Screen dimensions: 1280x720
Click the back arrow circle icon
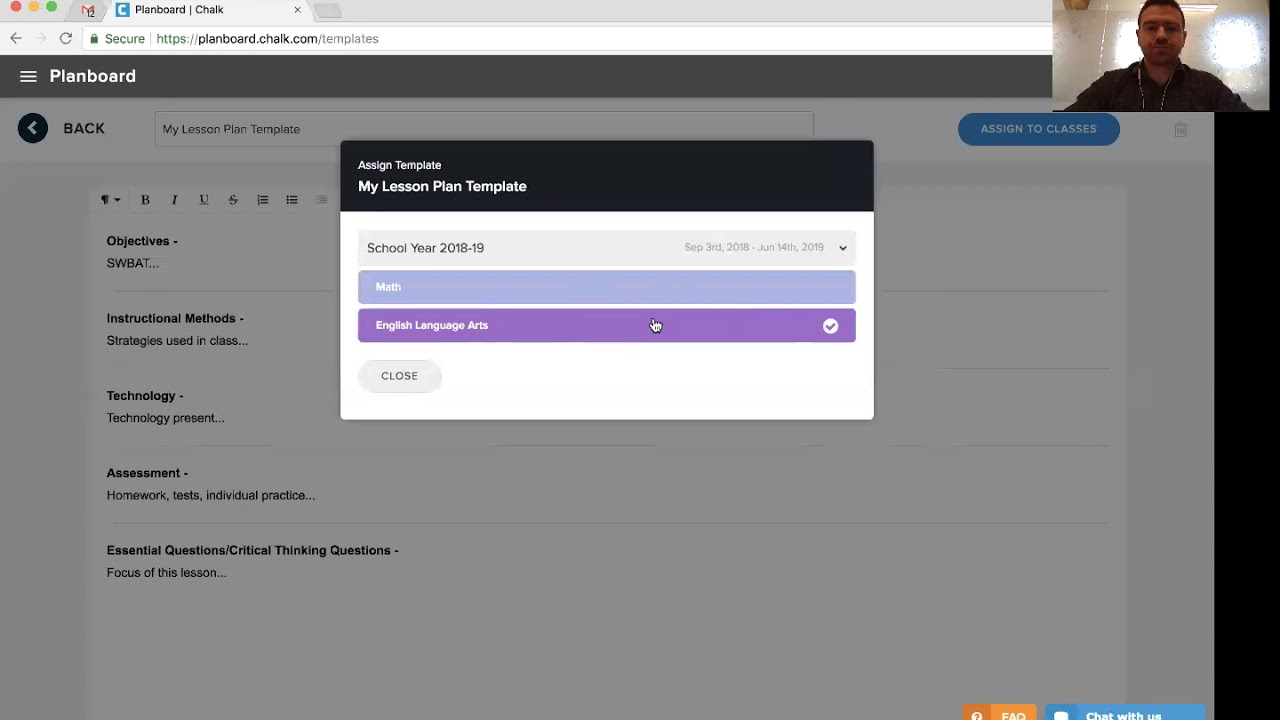(x=32, y=128)
